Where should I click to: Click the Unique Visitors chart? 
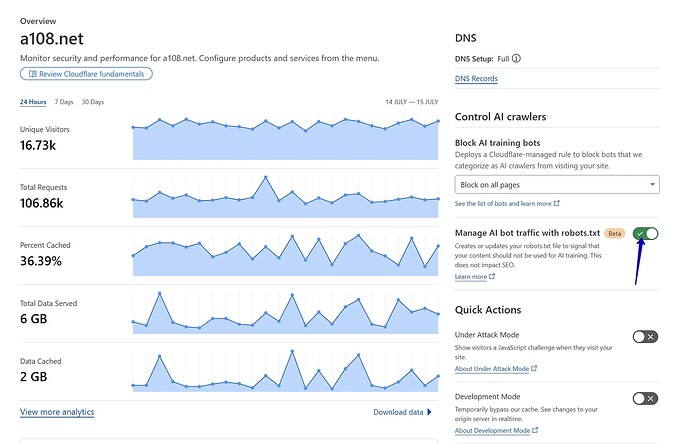point(286,139)
